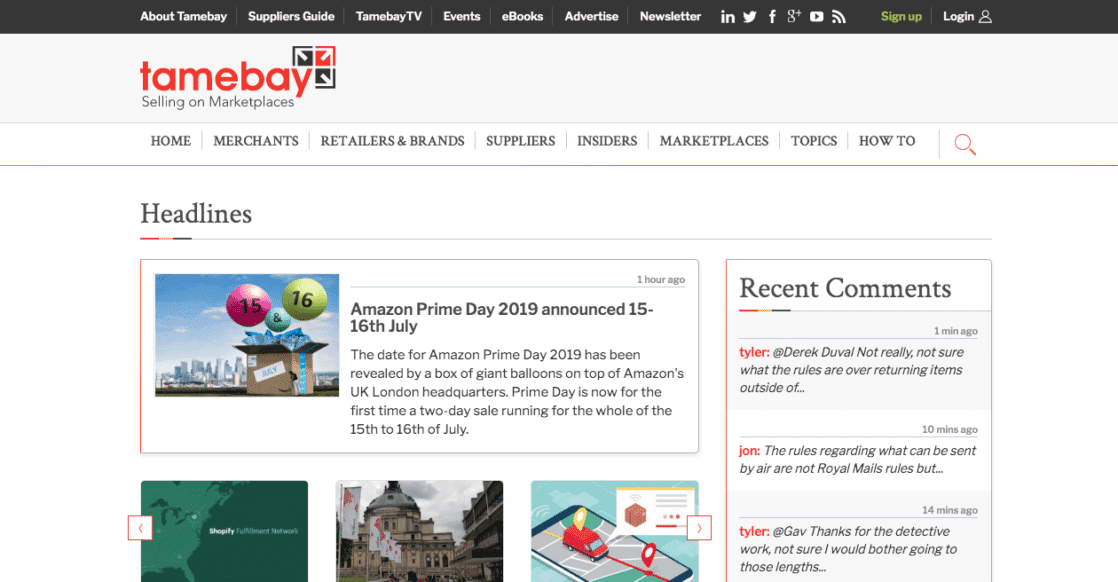The height and width of the screenshot is (582, 1118).
Task: Click the Login link
Action: [x=958, y=16]
